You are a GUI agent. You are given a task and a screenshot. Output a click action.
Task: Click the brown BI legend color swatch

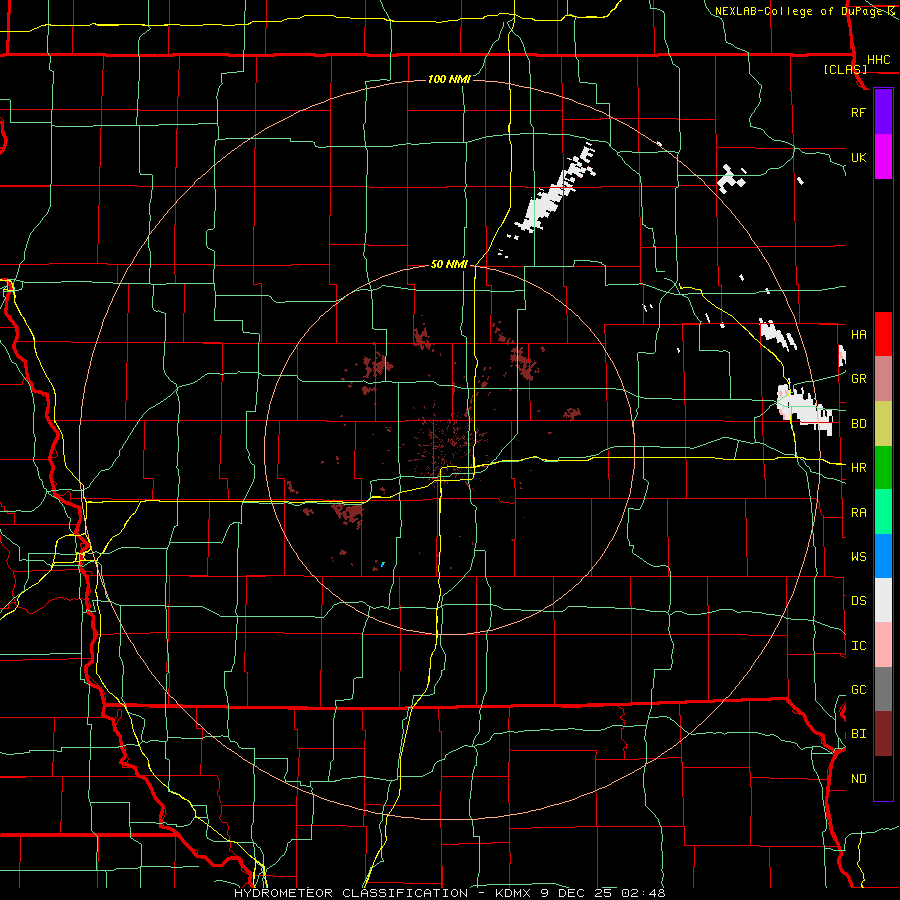pos(883,734)
